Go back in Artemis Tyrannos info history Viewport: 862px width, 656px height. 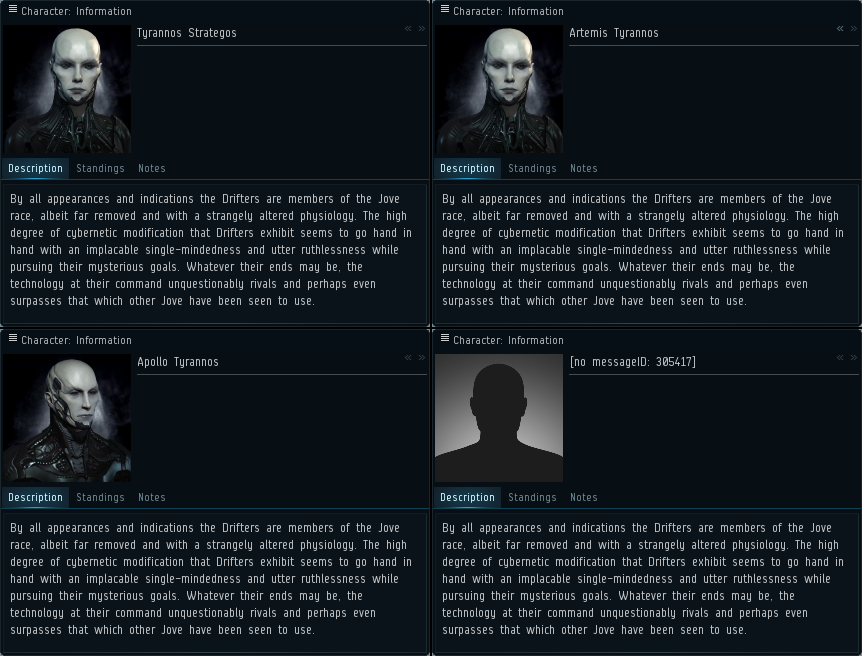pyautogui.click(x=840, y=29)
